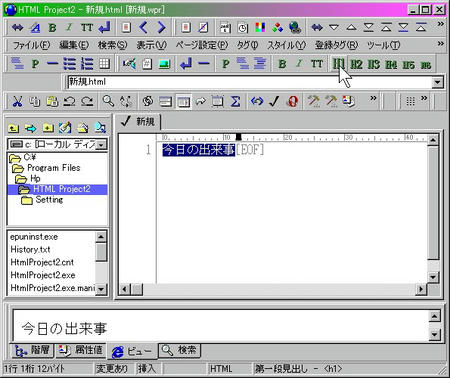Open the ツール(T) menu
The height and width of the screenshot is (378, 450).
[383, 45]
